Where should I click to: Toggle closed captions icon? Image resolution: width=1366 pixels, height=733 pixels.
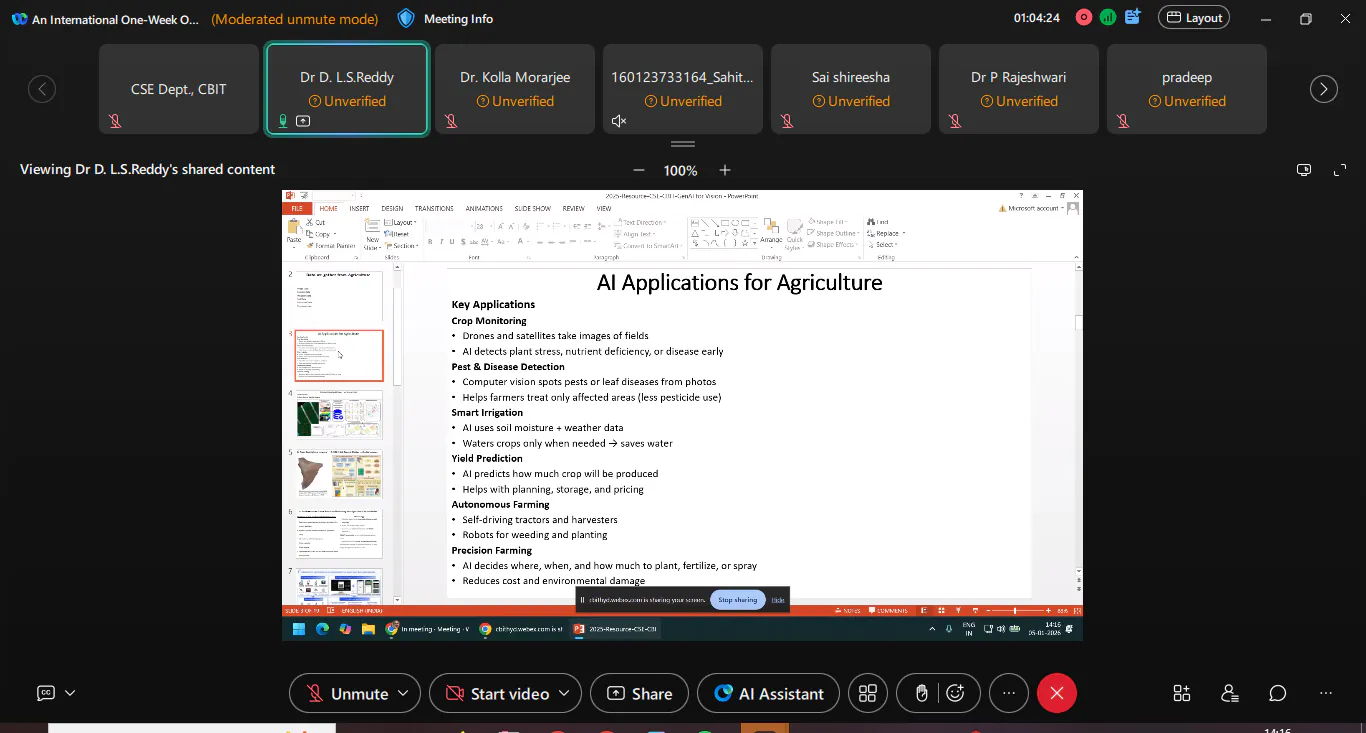point(46,693)
